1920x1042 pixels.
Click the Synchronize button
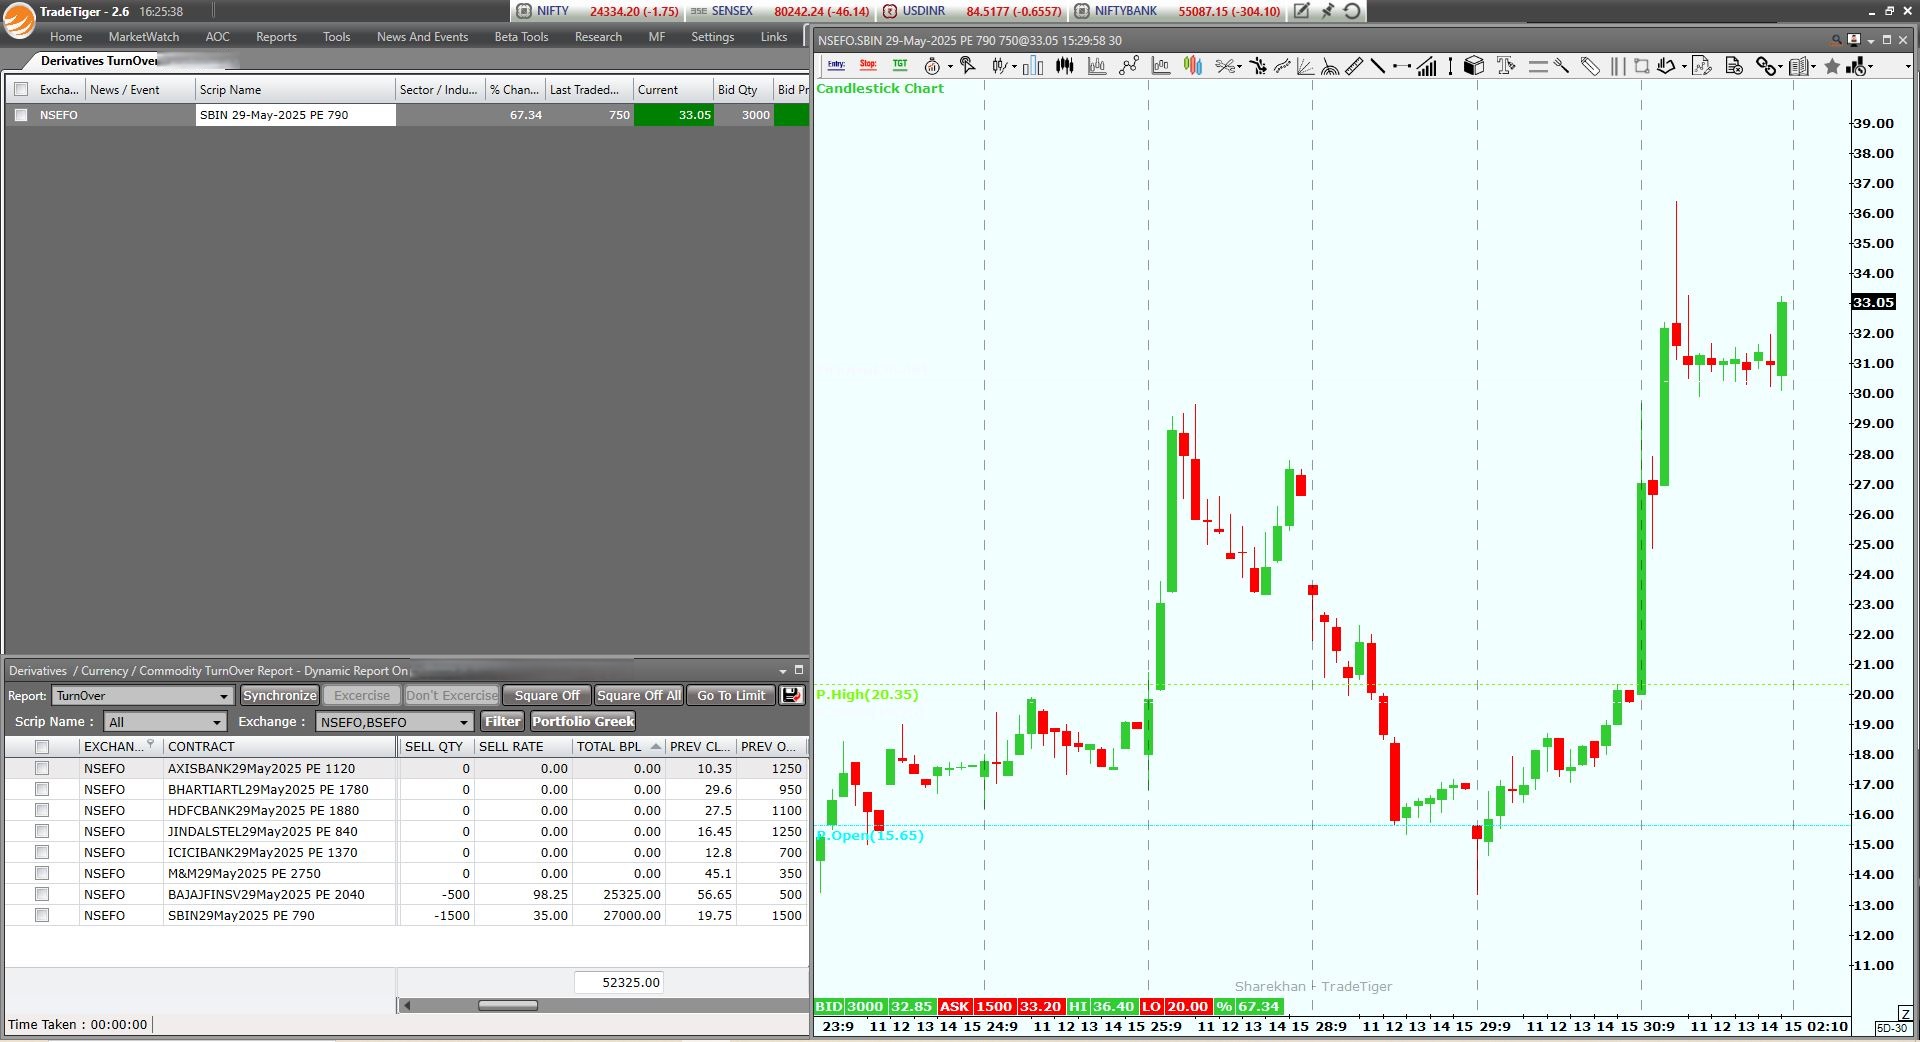click(x=280, y=695)
